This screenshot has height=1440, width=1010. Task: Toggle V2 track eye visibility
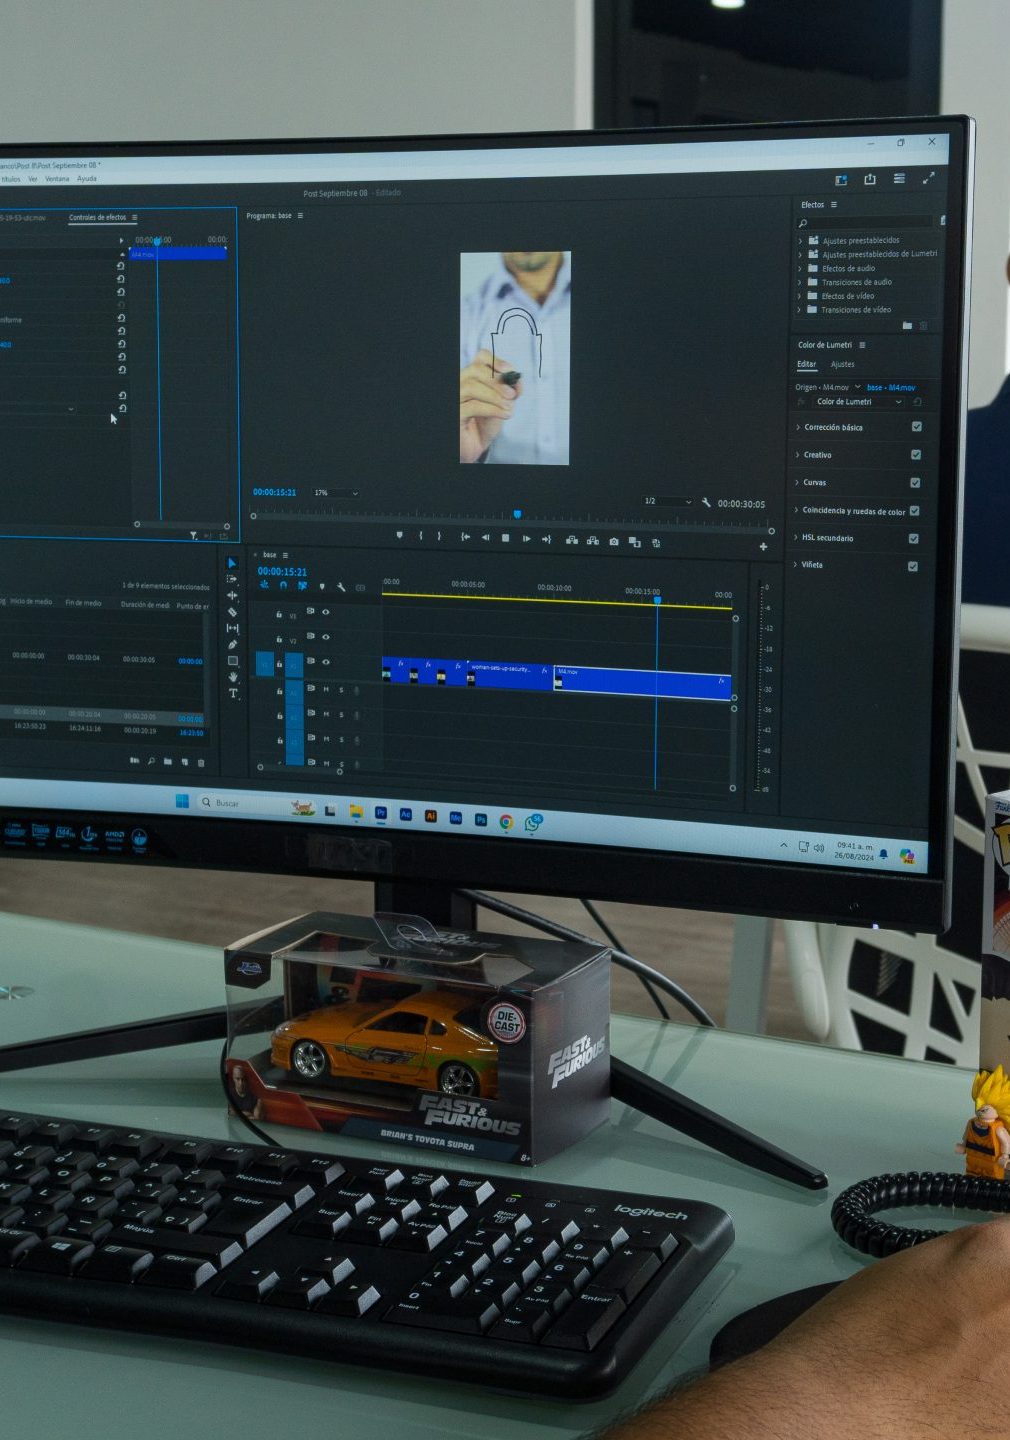325,636
